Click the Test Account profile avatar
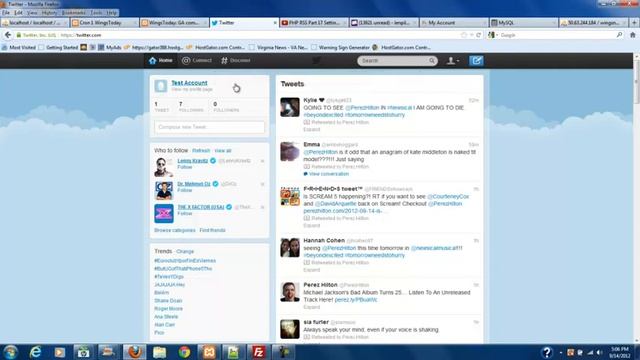640x360 pixels. point(160,86)
